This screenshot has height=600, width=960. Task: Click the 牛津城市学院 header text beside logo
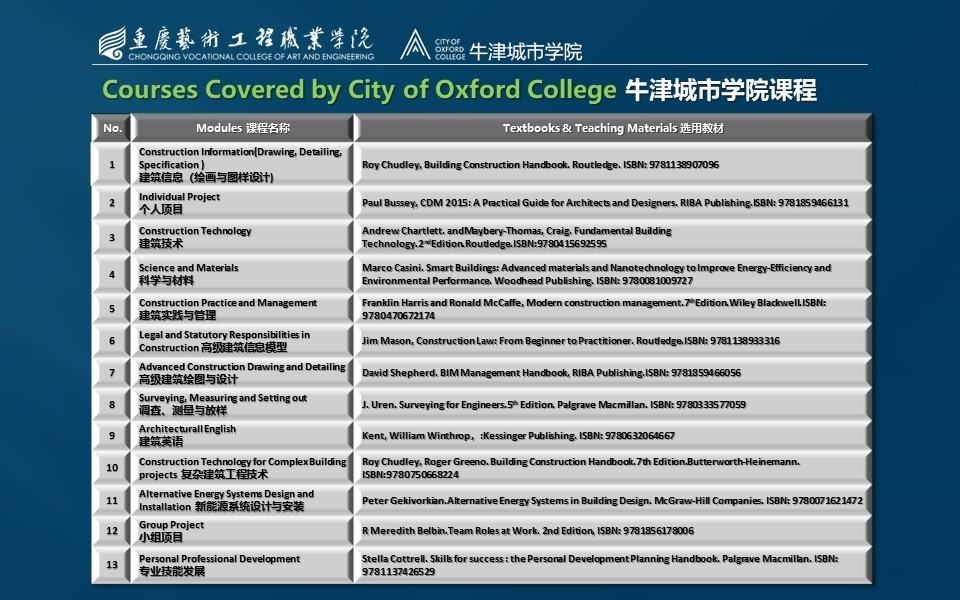(526, 51)
